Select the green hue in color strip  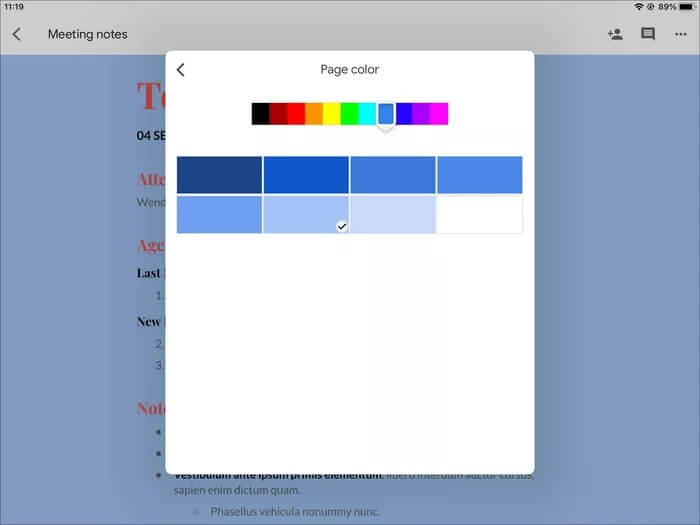[350, 114]
